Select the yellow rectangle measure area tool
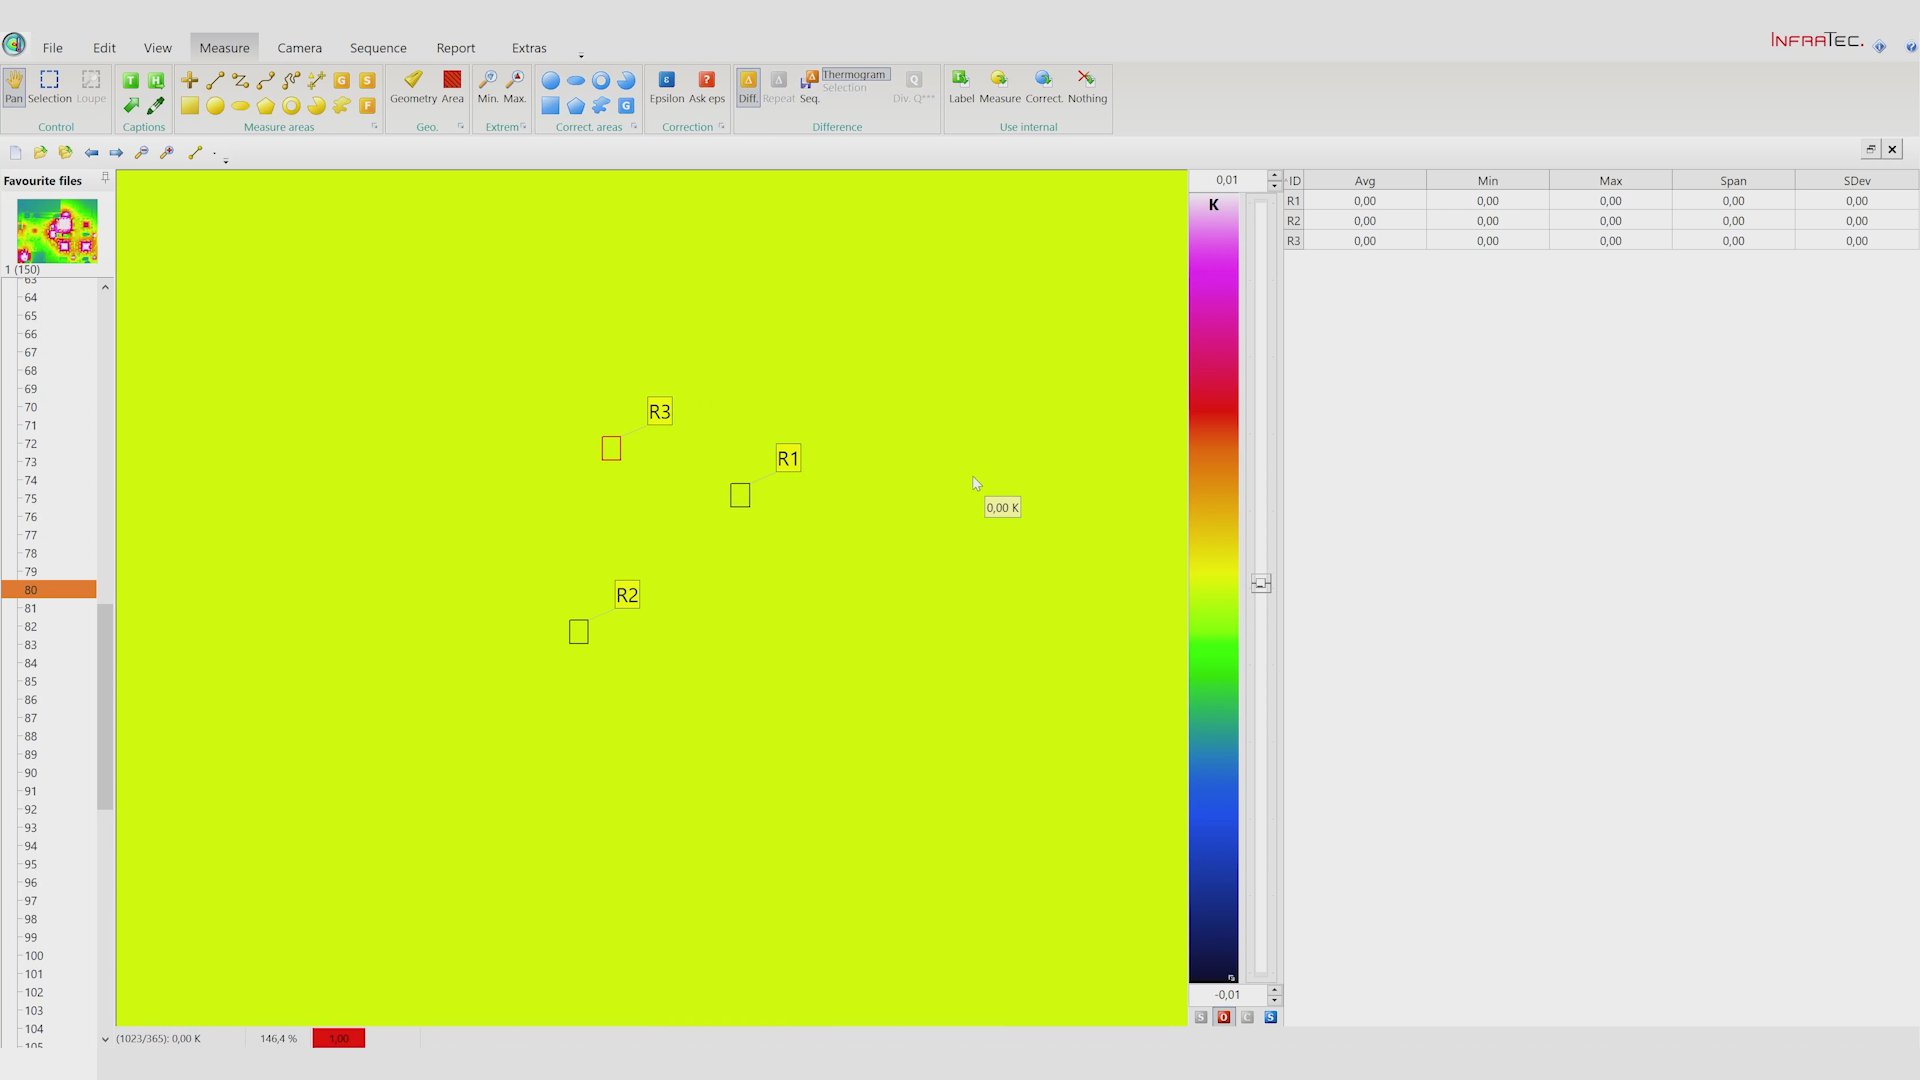This screenshot has height=1080, width=1920. [x=189, y=106]
